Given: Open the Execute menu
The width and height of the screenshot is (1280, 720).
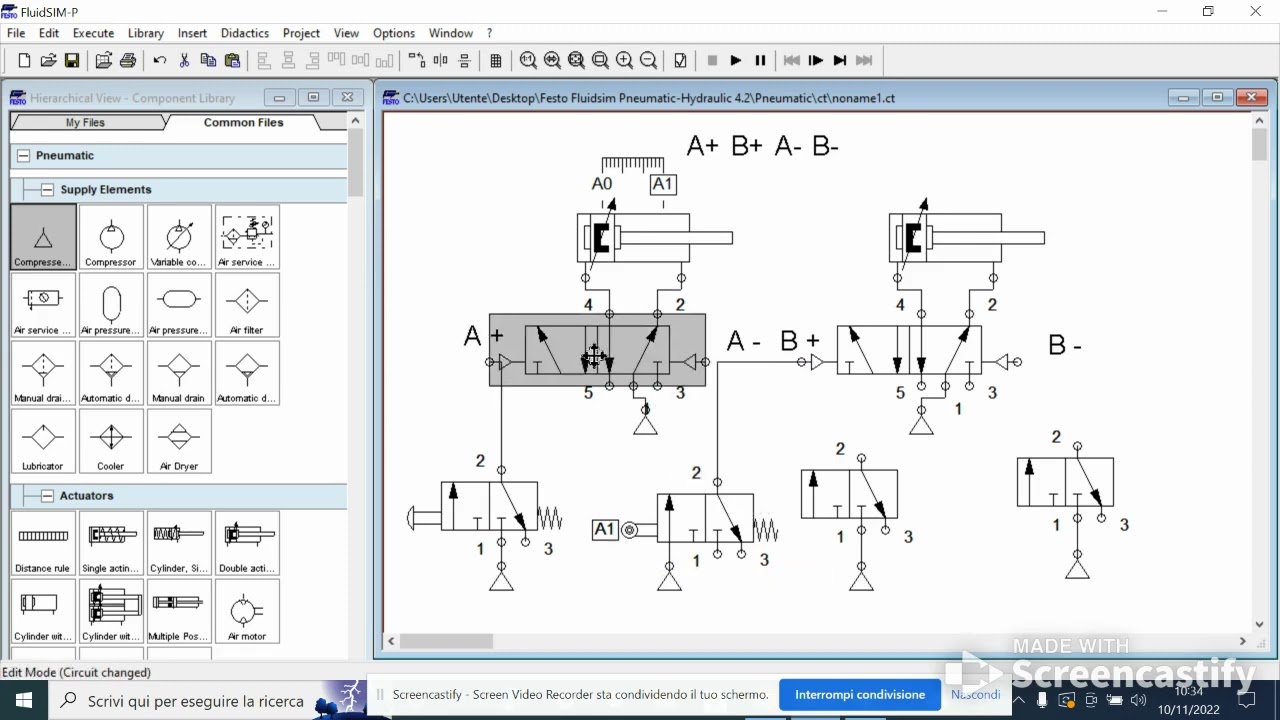Looking at the screenshot, I should coord(93,33).
